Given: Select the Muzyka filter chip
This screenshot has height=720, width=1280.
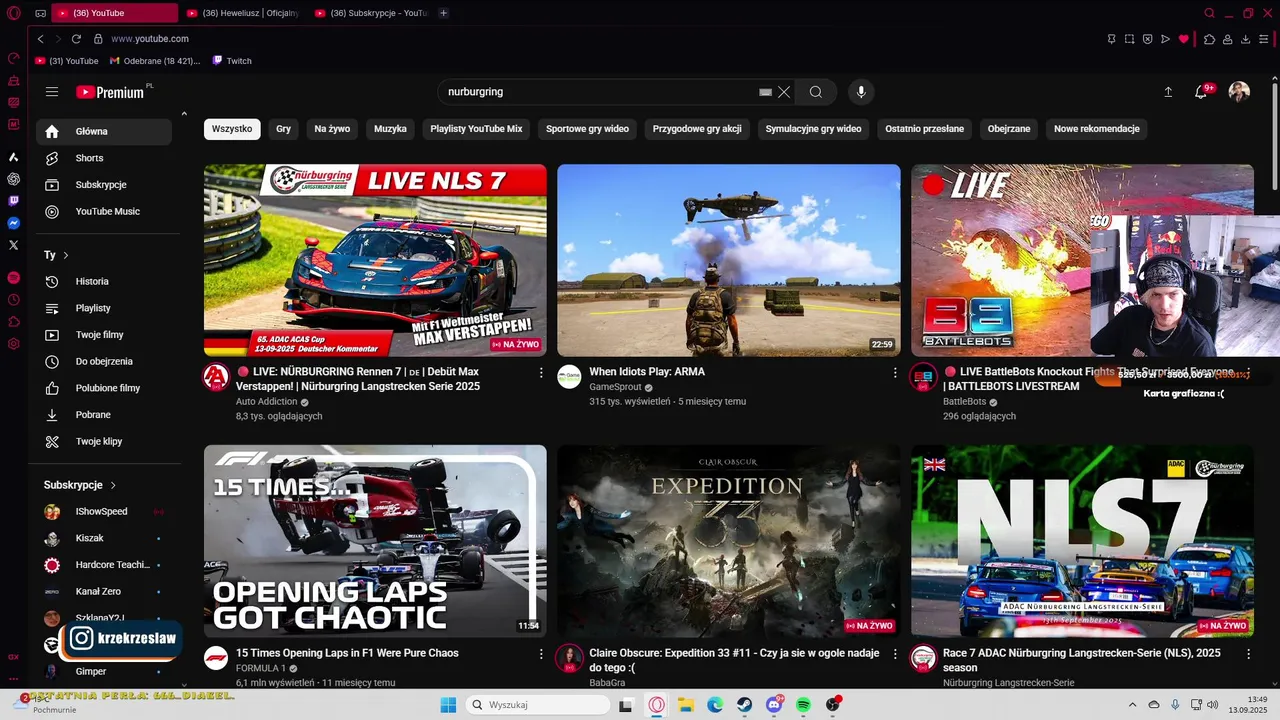Looking at the screenshot, I should [x=390, y=129].
